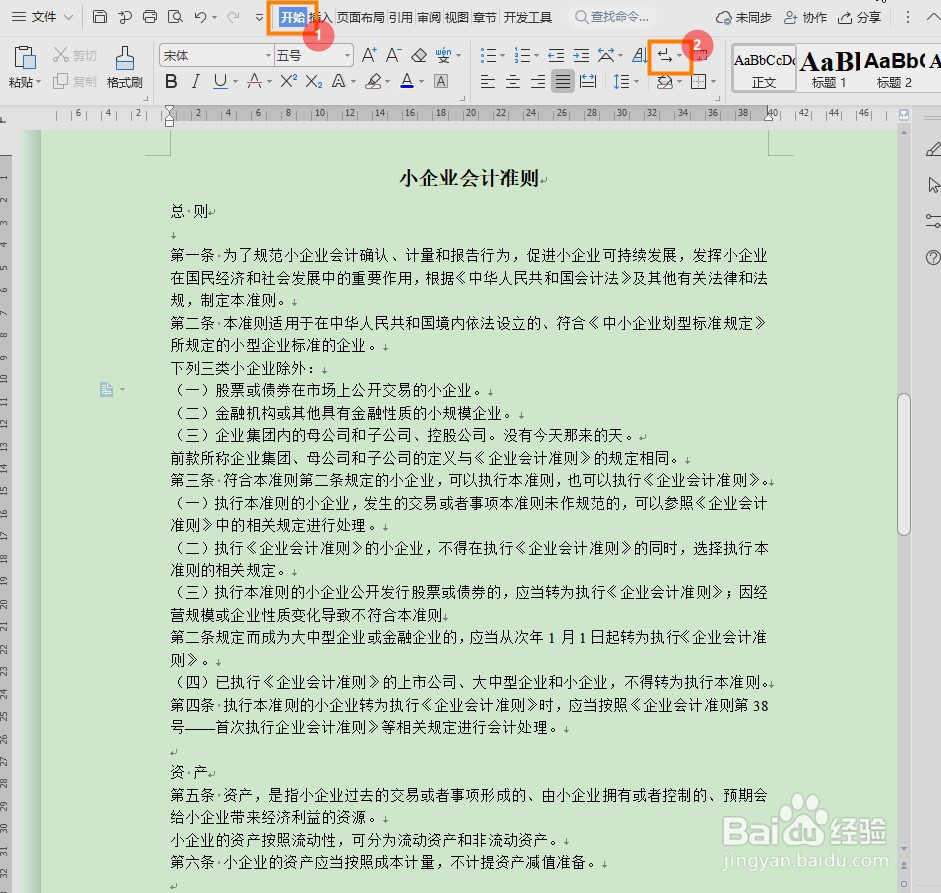Click the font color A icon
The width and height of the screenshot is (941, 893).
tap(407, 81)
